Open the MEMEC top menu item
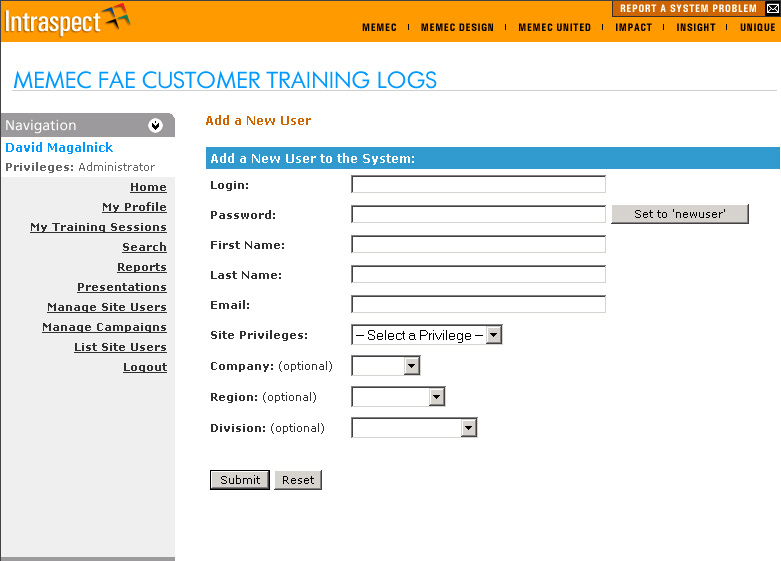The height and width of the screenshot is (561, 781). (x=379, y=27)
